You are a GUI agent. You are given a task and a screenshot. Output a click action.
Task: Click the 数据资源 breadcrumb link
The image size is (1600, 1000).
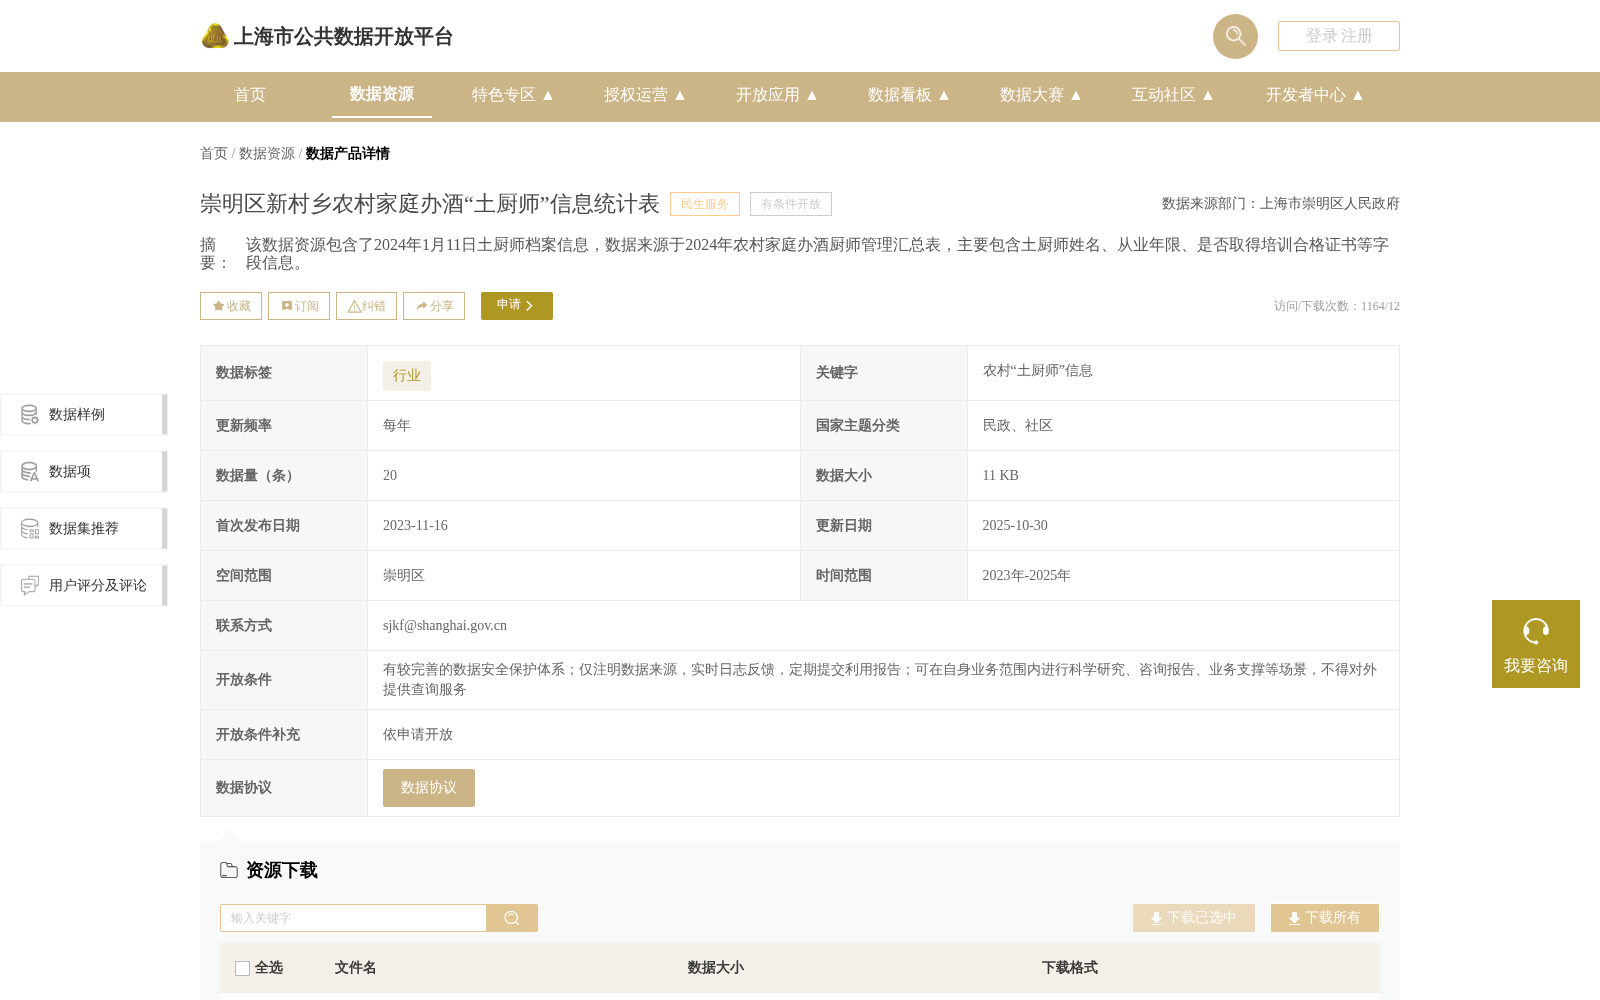click(x=267, y=153)
